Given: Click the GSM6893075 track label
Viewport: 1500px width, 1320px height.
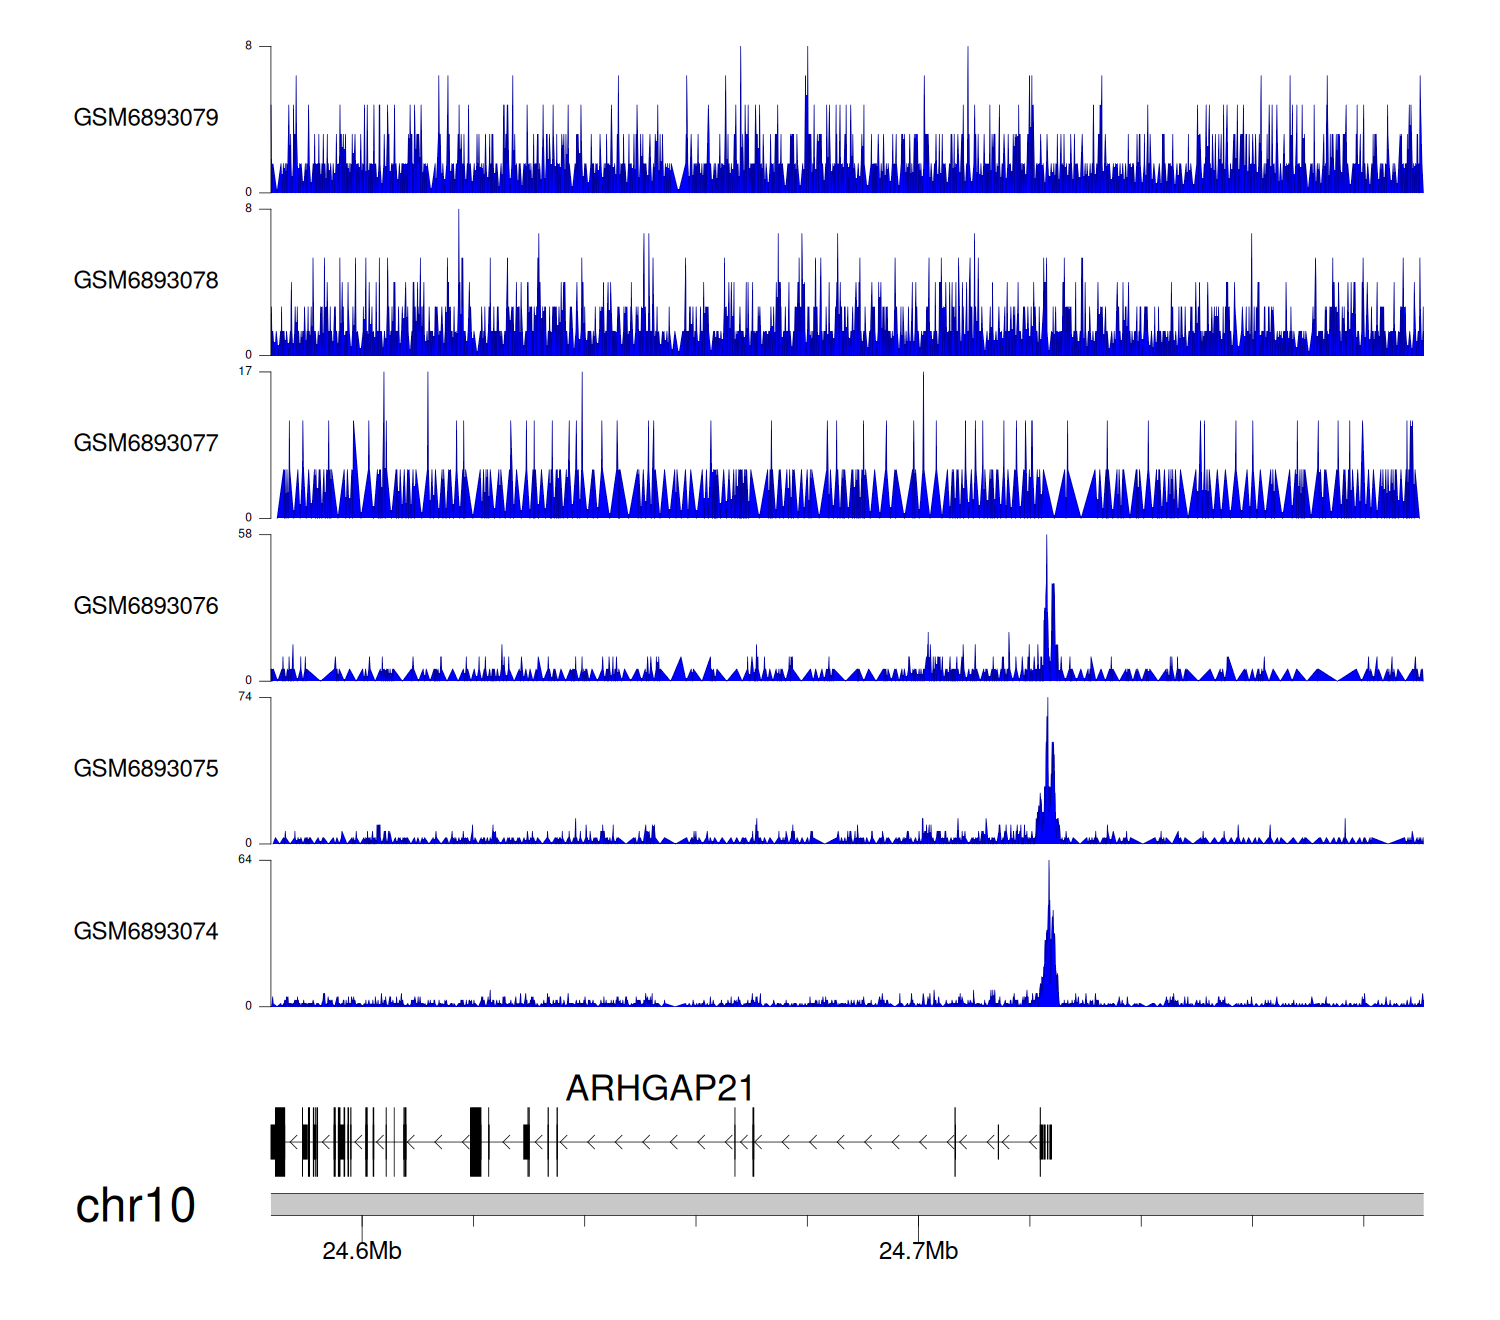Looking at the screenshot, I should pyautogui.click(x=146, y=769).
